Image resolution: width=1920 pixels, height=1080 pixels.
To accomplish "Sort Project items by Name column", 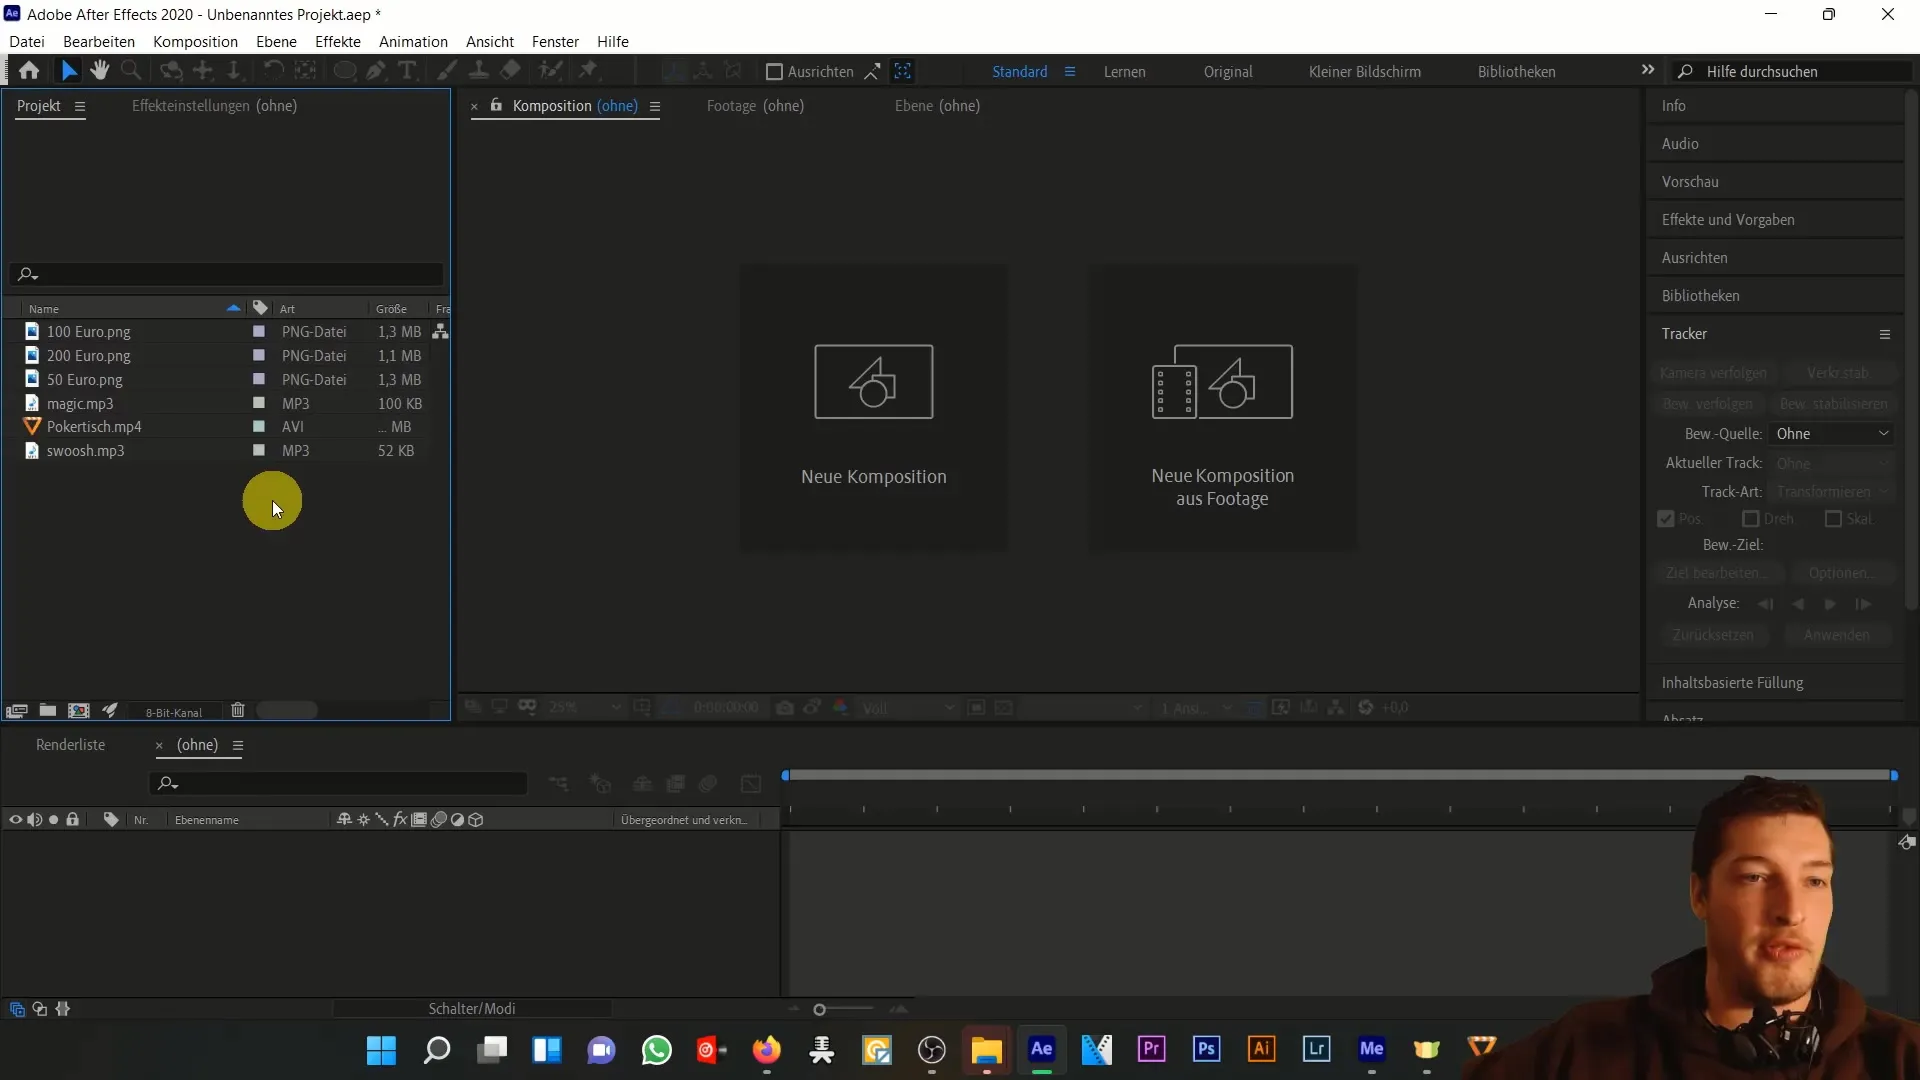I will (44, 309).
